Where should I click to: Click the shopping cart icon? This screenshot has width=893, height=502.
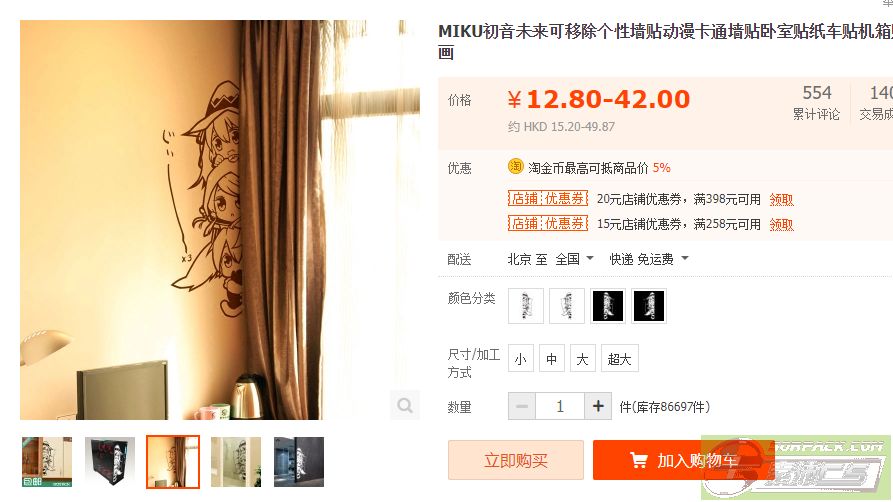(638, 460)
